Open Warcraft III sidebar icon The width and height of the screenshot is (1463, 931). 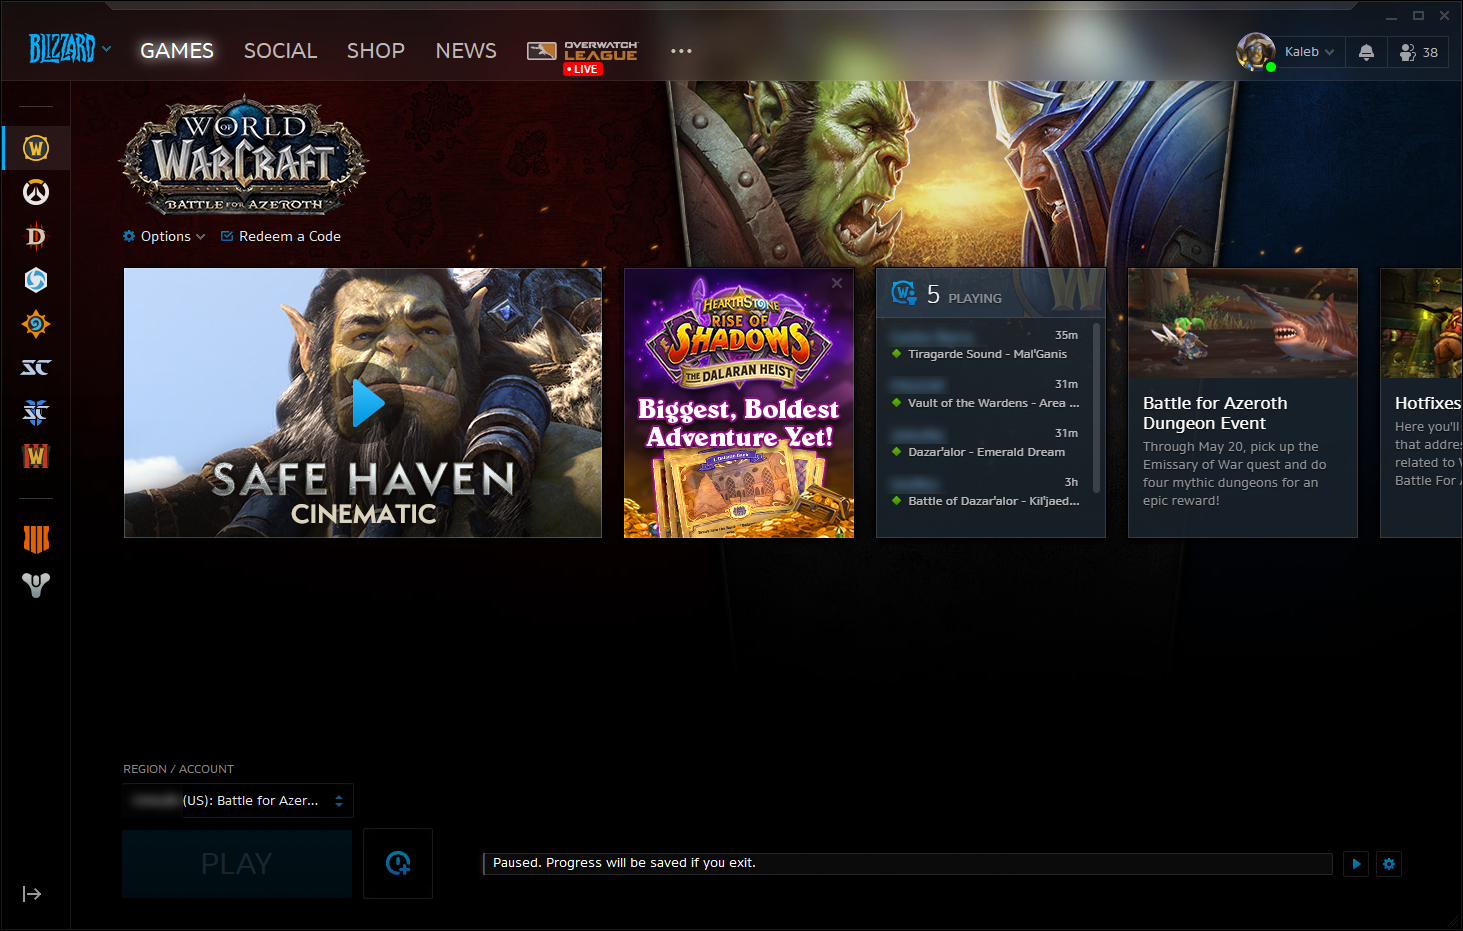[x=36, y=456]
